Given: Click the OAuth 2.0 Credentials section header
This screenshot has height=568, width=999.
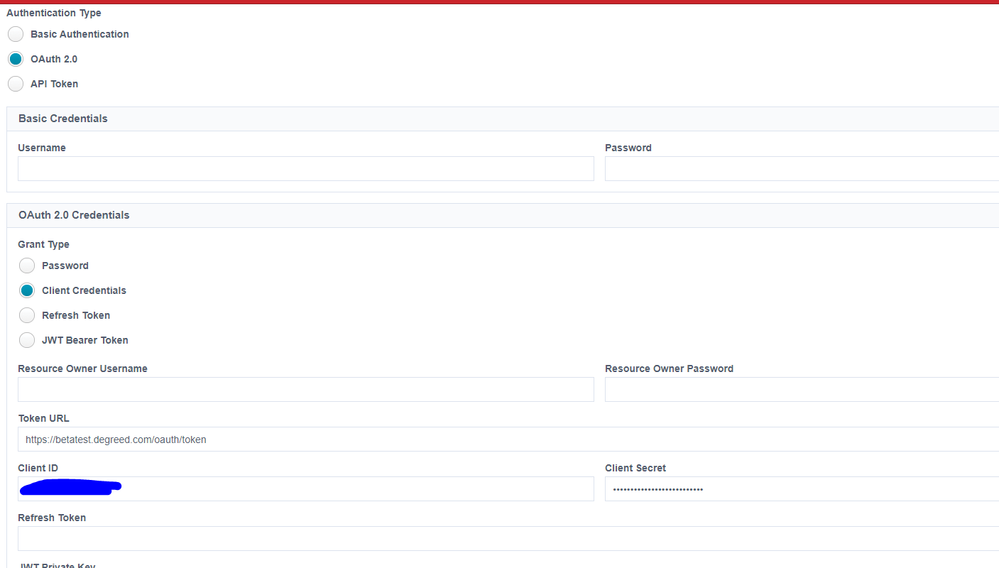Looking at the screenshot, I should pyautogui.click(x=74, y=216).
